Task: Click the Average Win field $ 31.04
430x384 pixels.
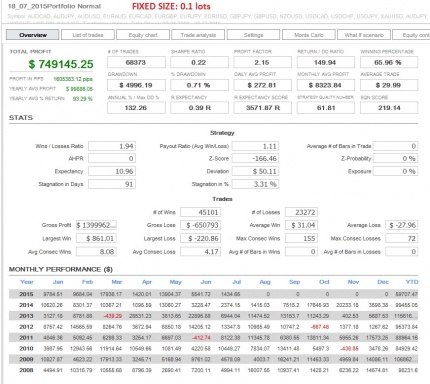Action: coord(301,225)
